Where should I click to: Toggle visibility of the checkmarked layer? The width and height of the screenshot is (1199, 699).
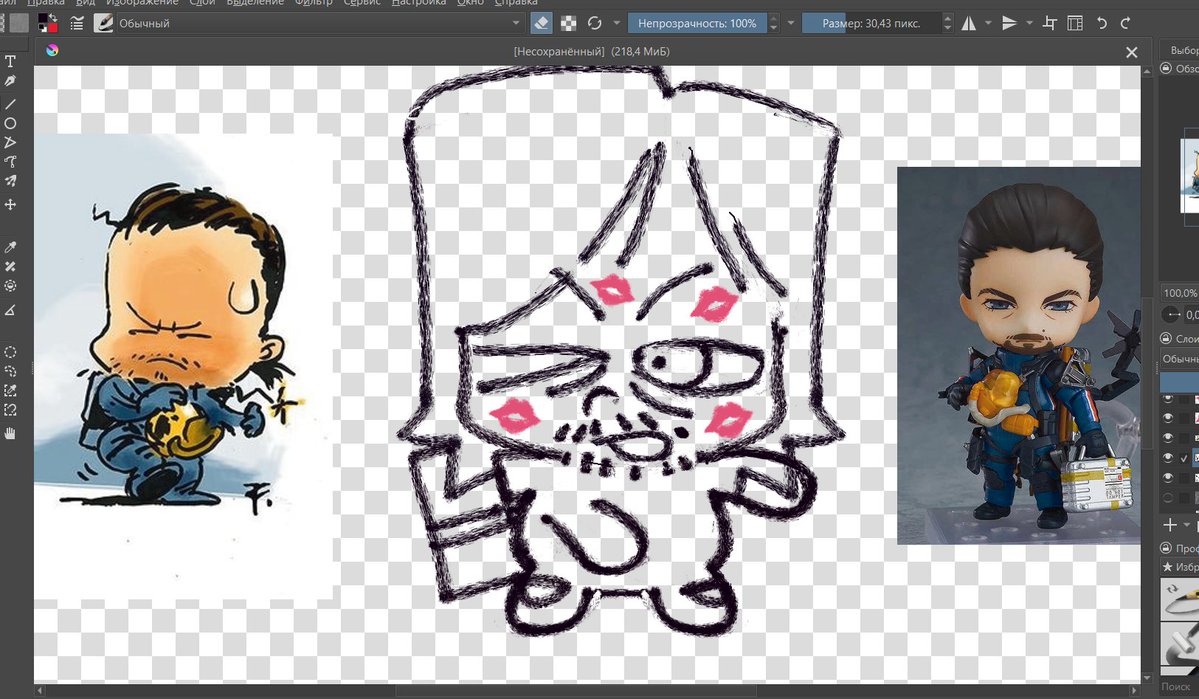1168,457
